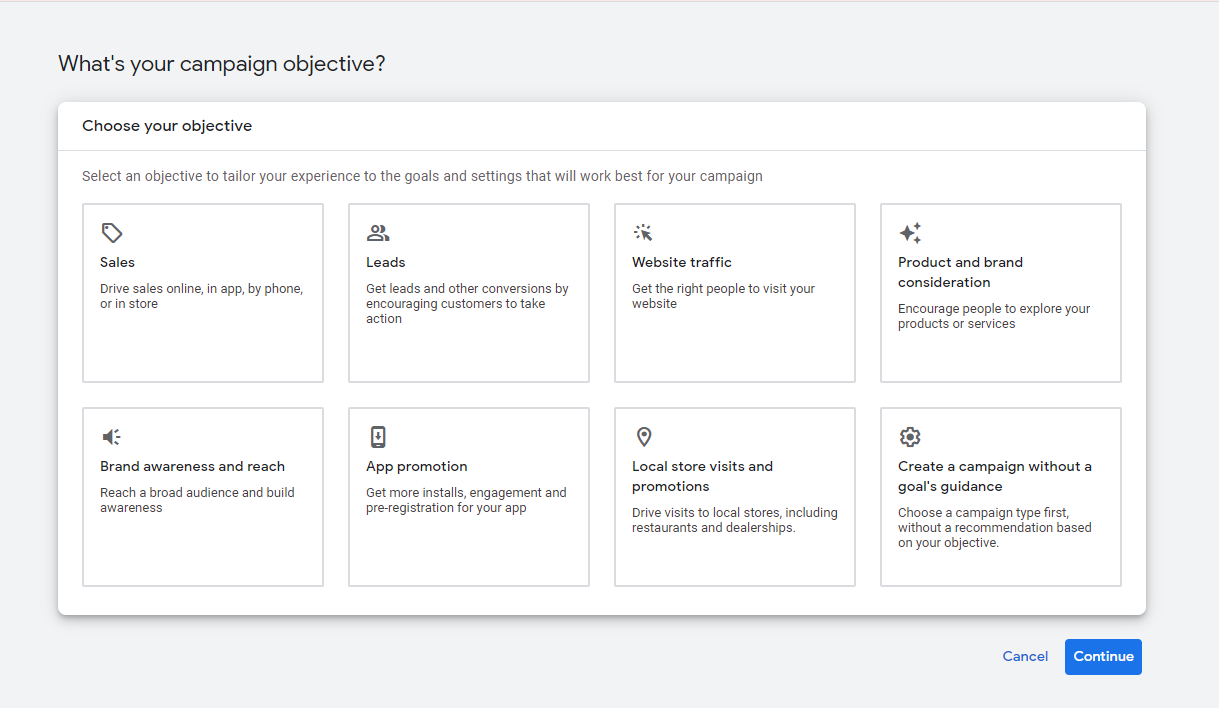1219x708 pixels.
Task: Click 'Get leads and other conversions' description
Action: click(467, 304)
